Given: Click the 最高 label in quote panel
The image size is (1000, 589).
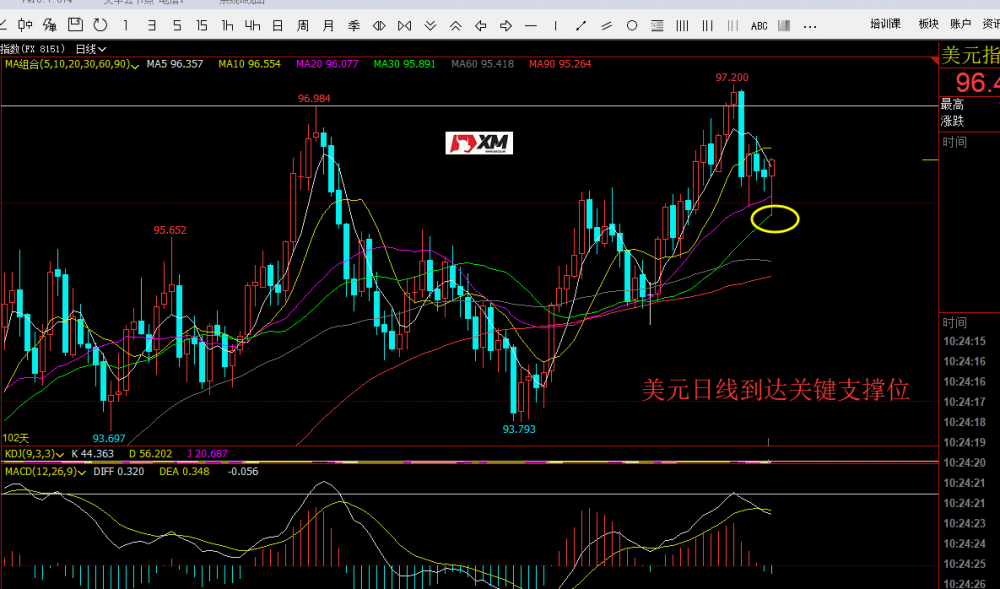Looking at the screenshot, I should (952, 105).
